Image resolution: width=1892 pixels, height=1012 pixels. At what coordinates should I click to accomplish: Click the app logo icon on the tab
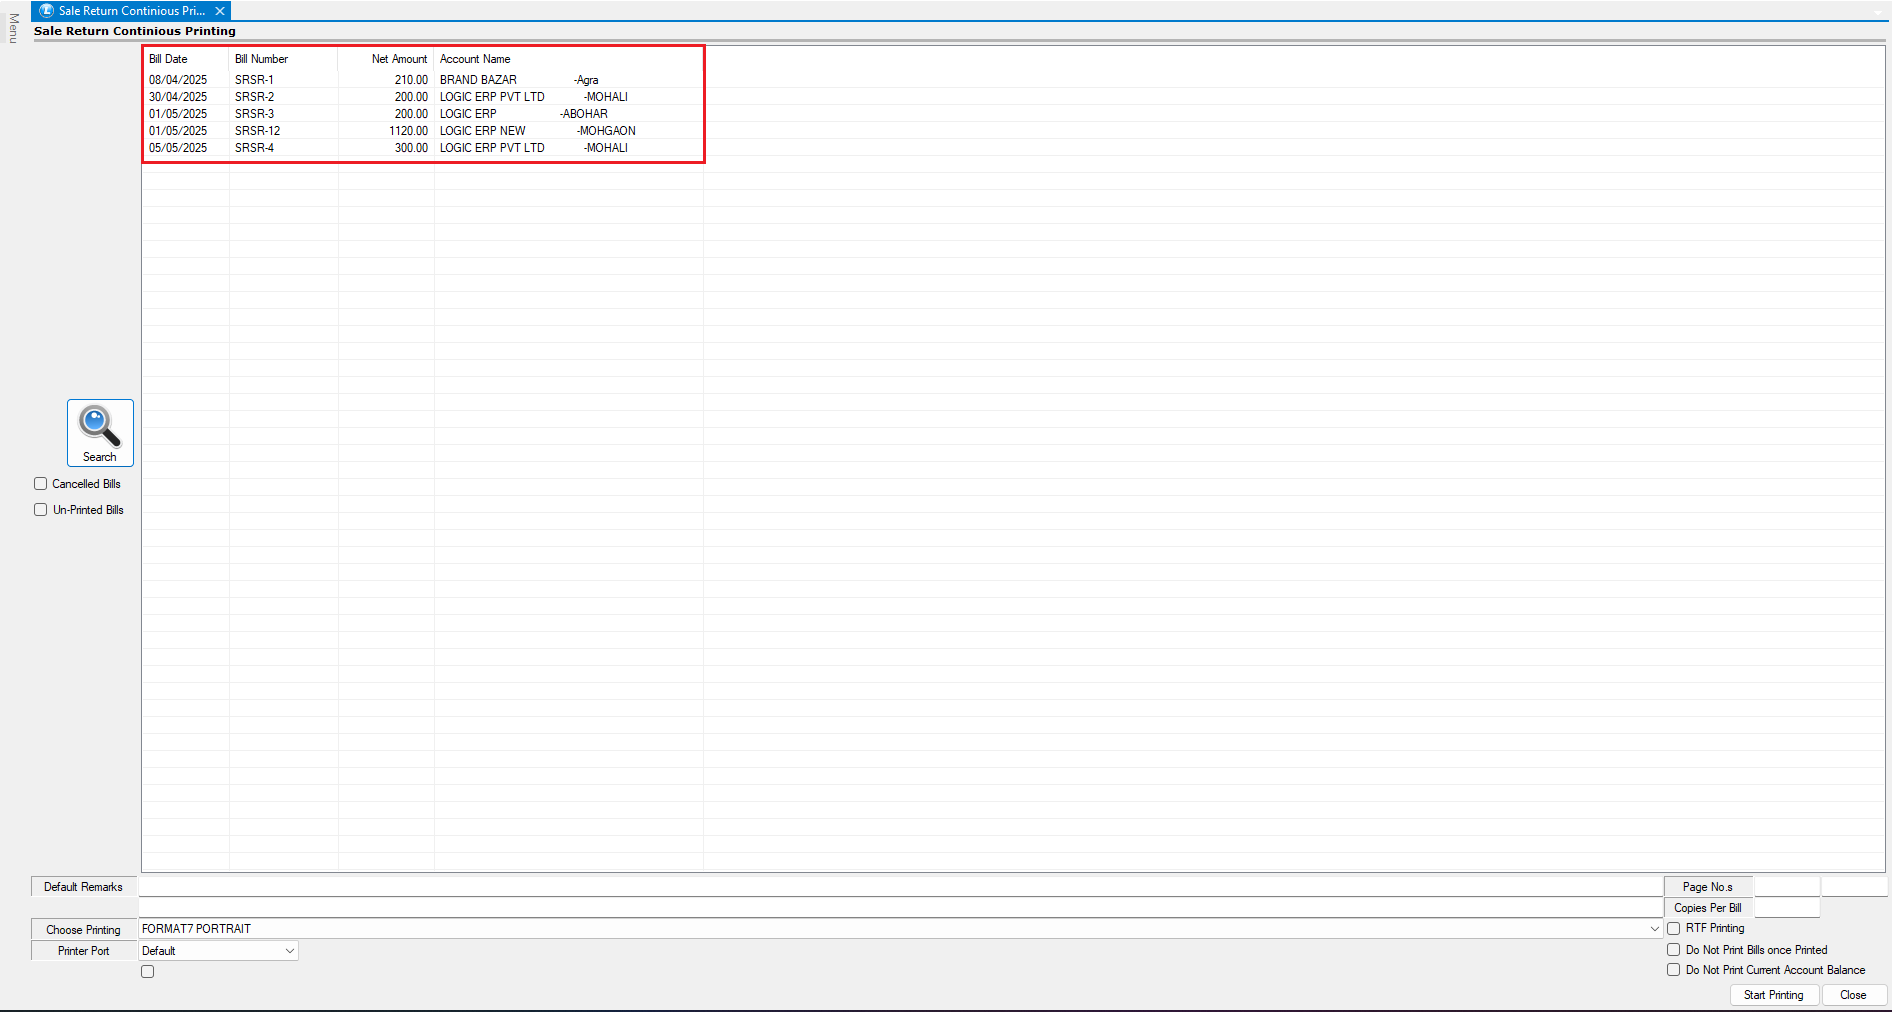tap(46, 11)
